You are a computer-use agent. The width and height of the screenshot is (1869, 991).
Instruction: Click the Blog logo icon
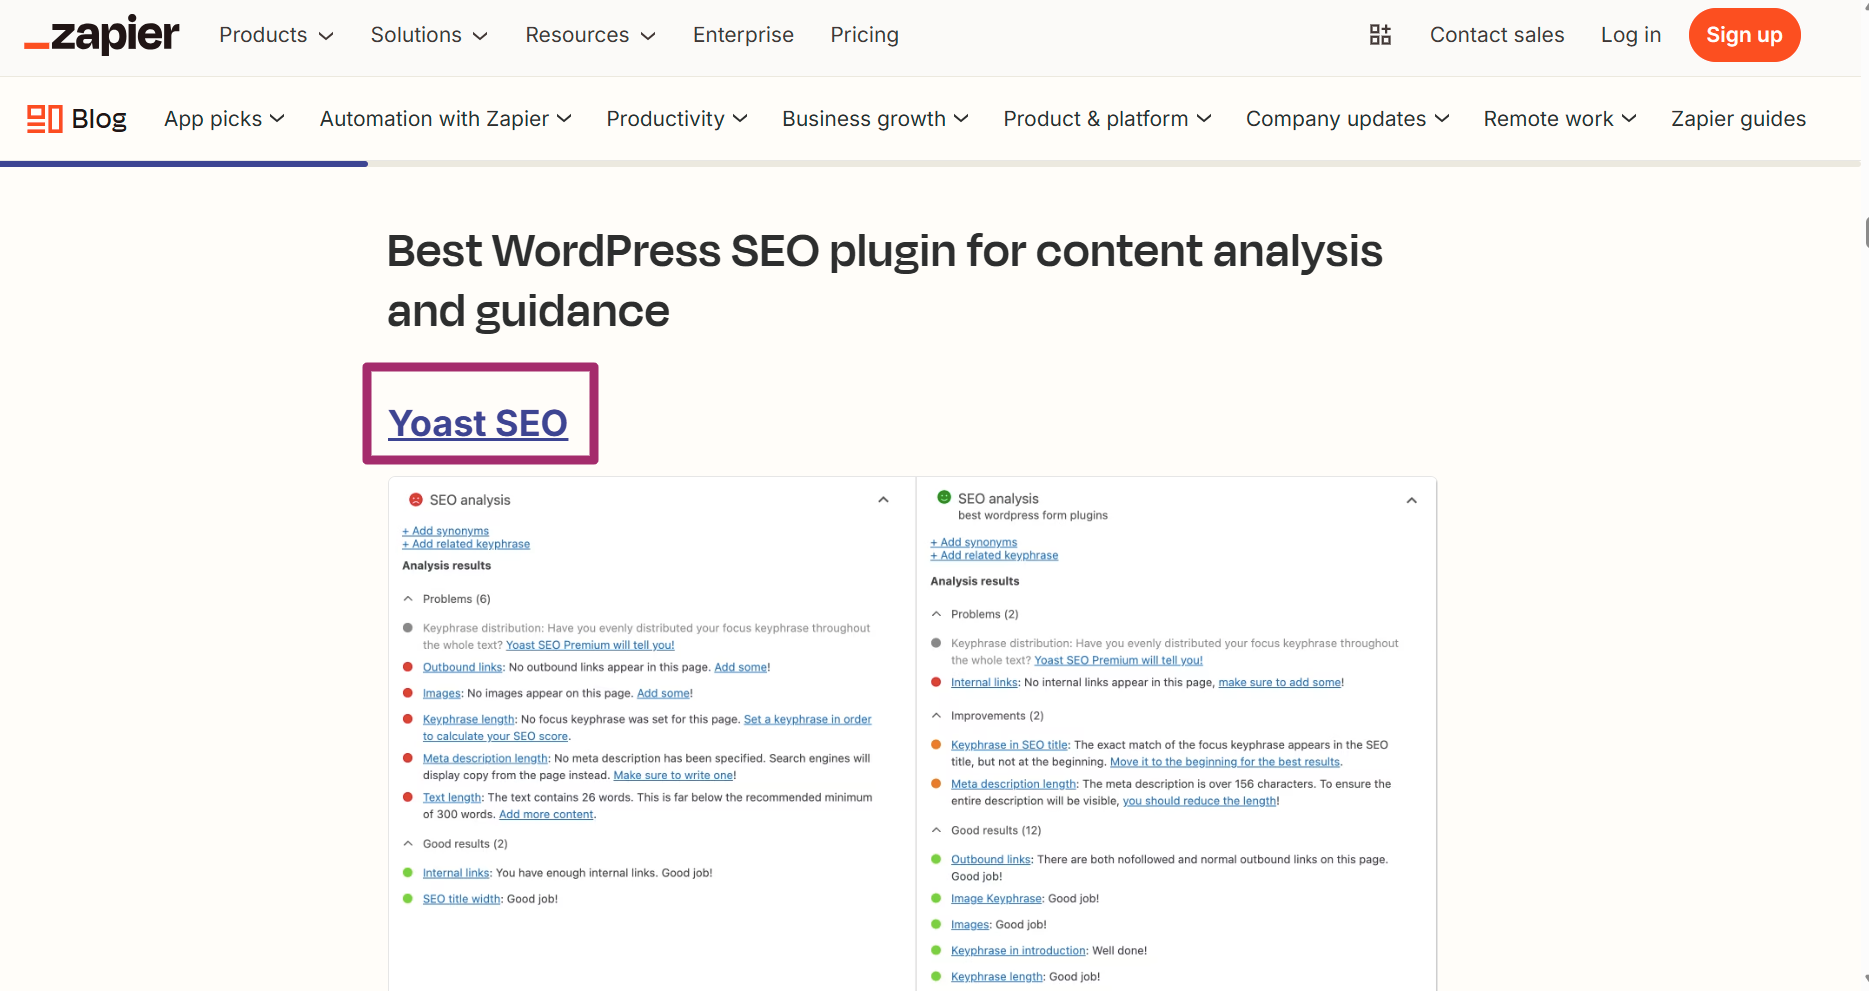click(x=44, y=119)
